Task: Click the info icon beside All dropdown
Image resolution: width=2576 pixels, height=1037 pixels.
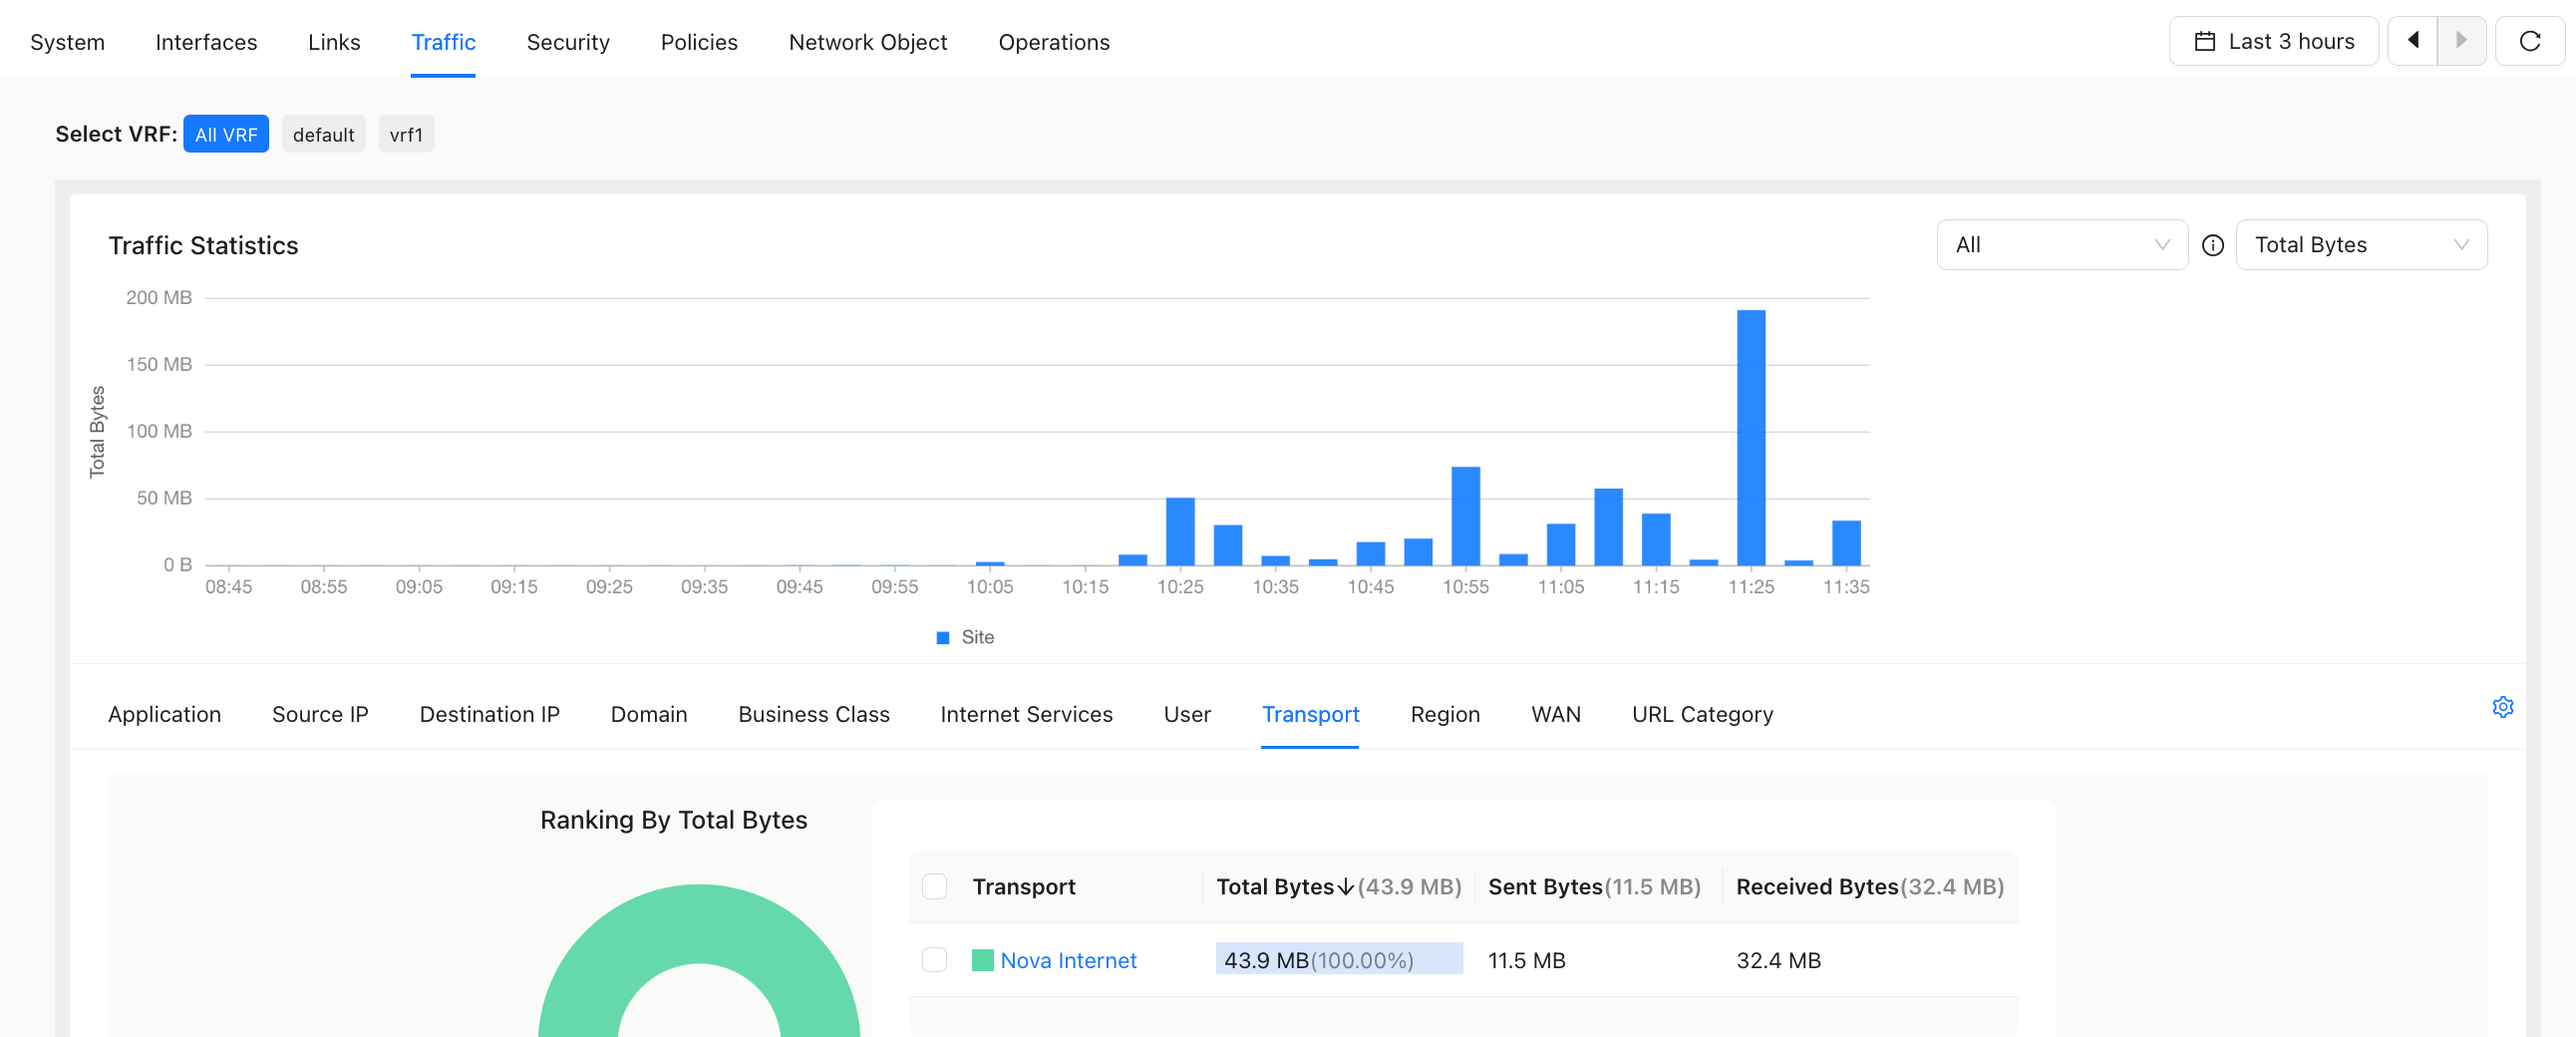Action: pyautogui.click(x=2212, y=245)
